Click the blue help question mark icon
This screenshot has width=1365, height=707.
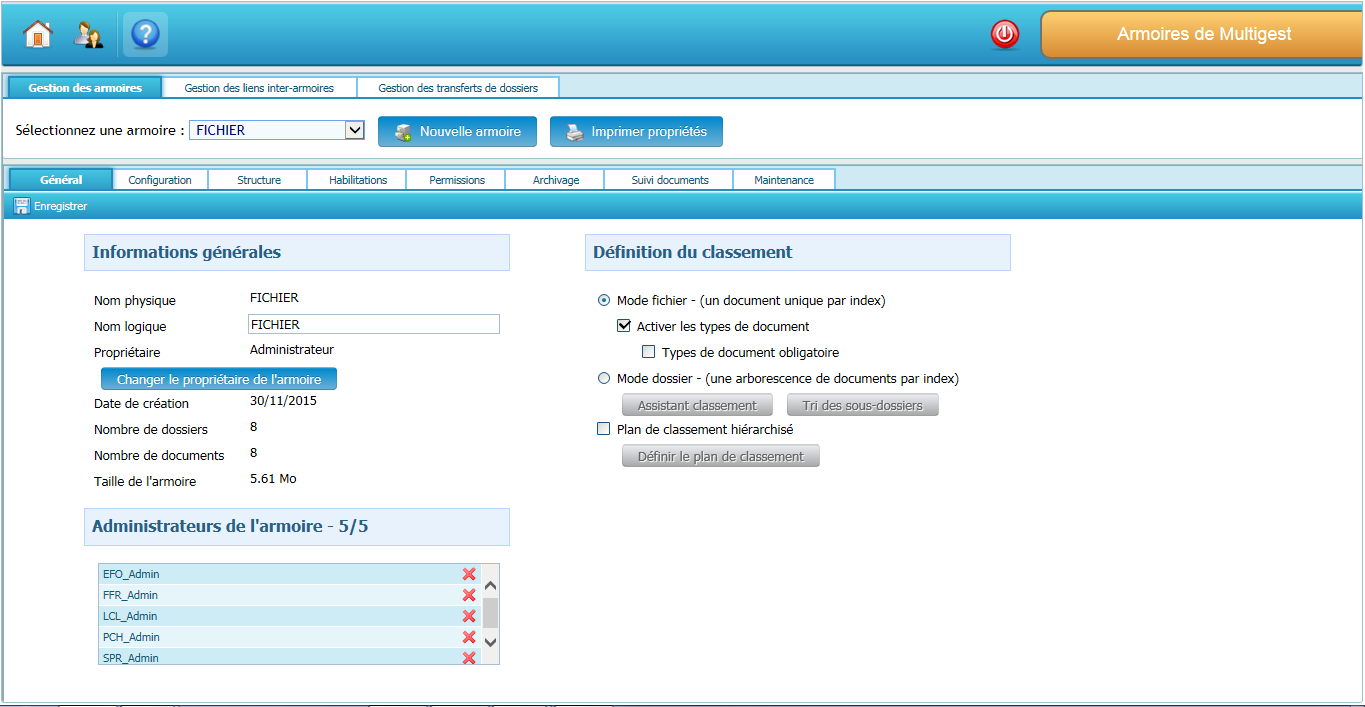[145, 34]
